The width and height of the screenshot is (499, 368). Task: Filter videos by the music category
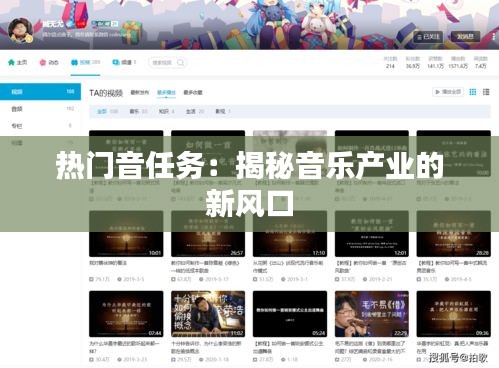point(138,111)
